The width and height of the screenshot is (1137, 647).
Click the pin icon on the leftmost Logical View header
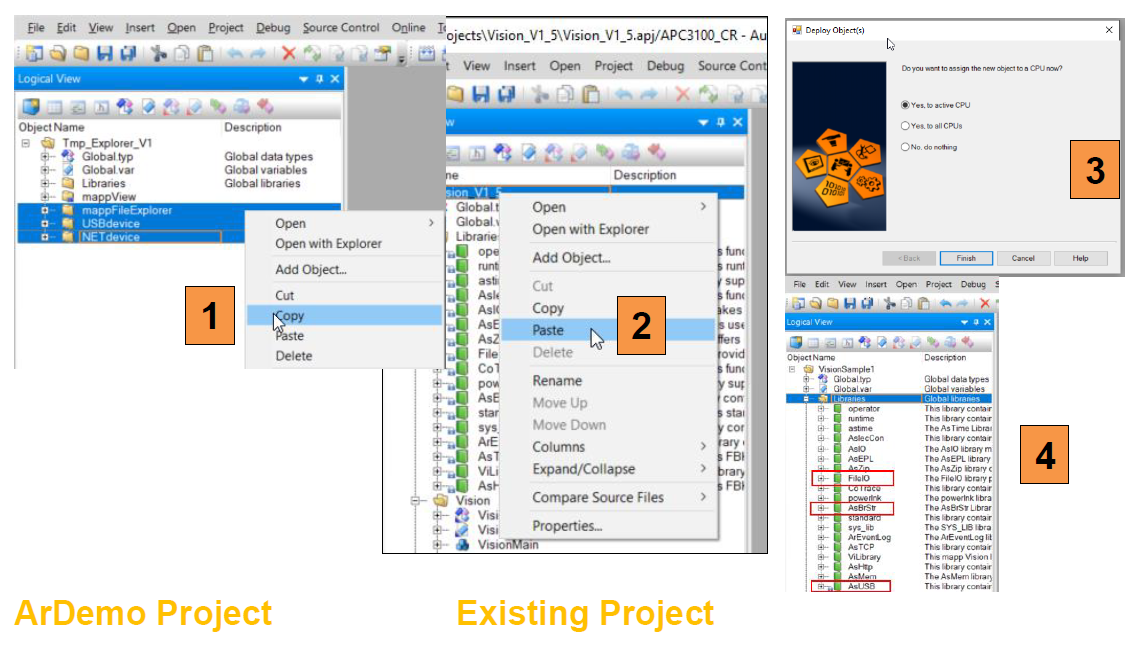point(319,79)
